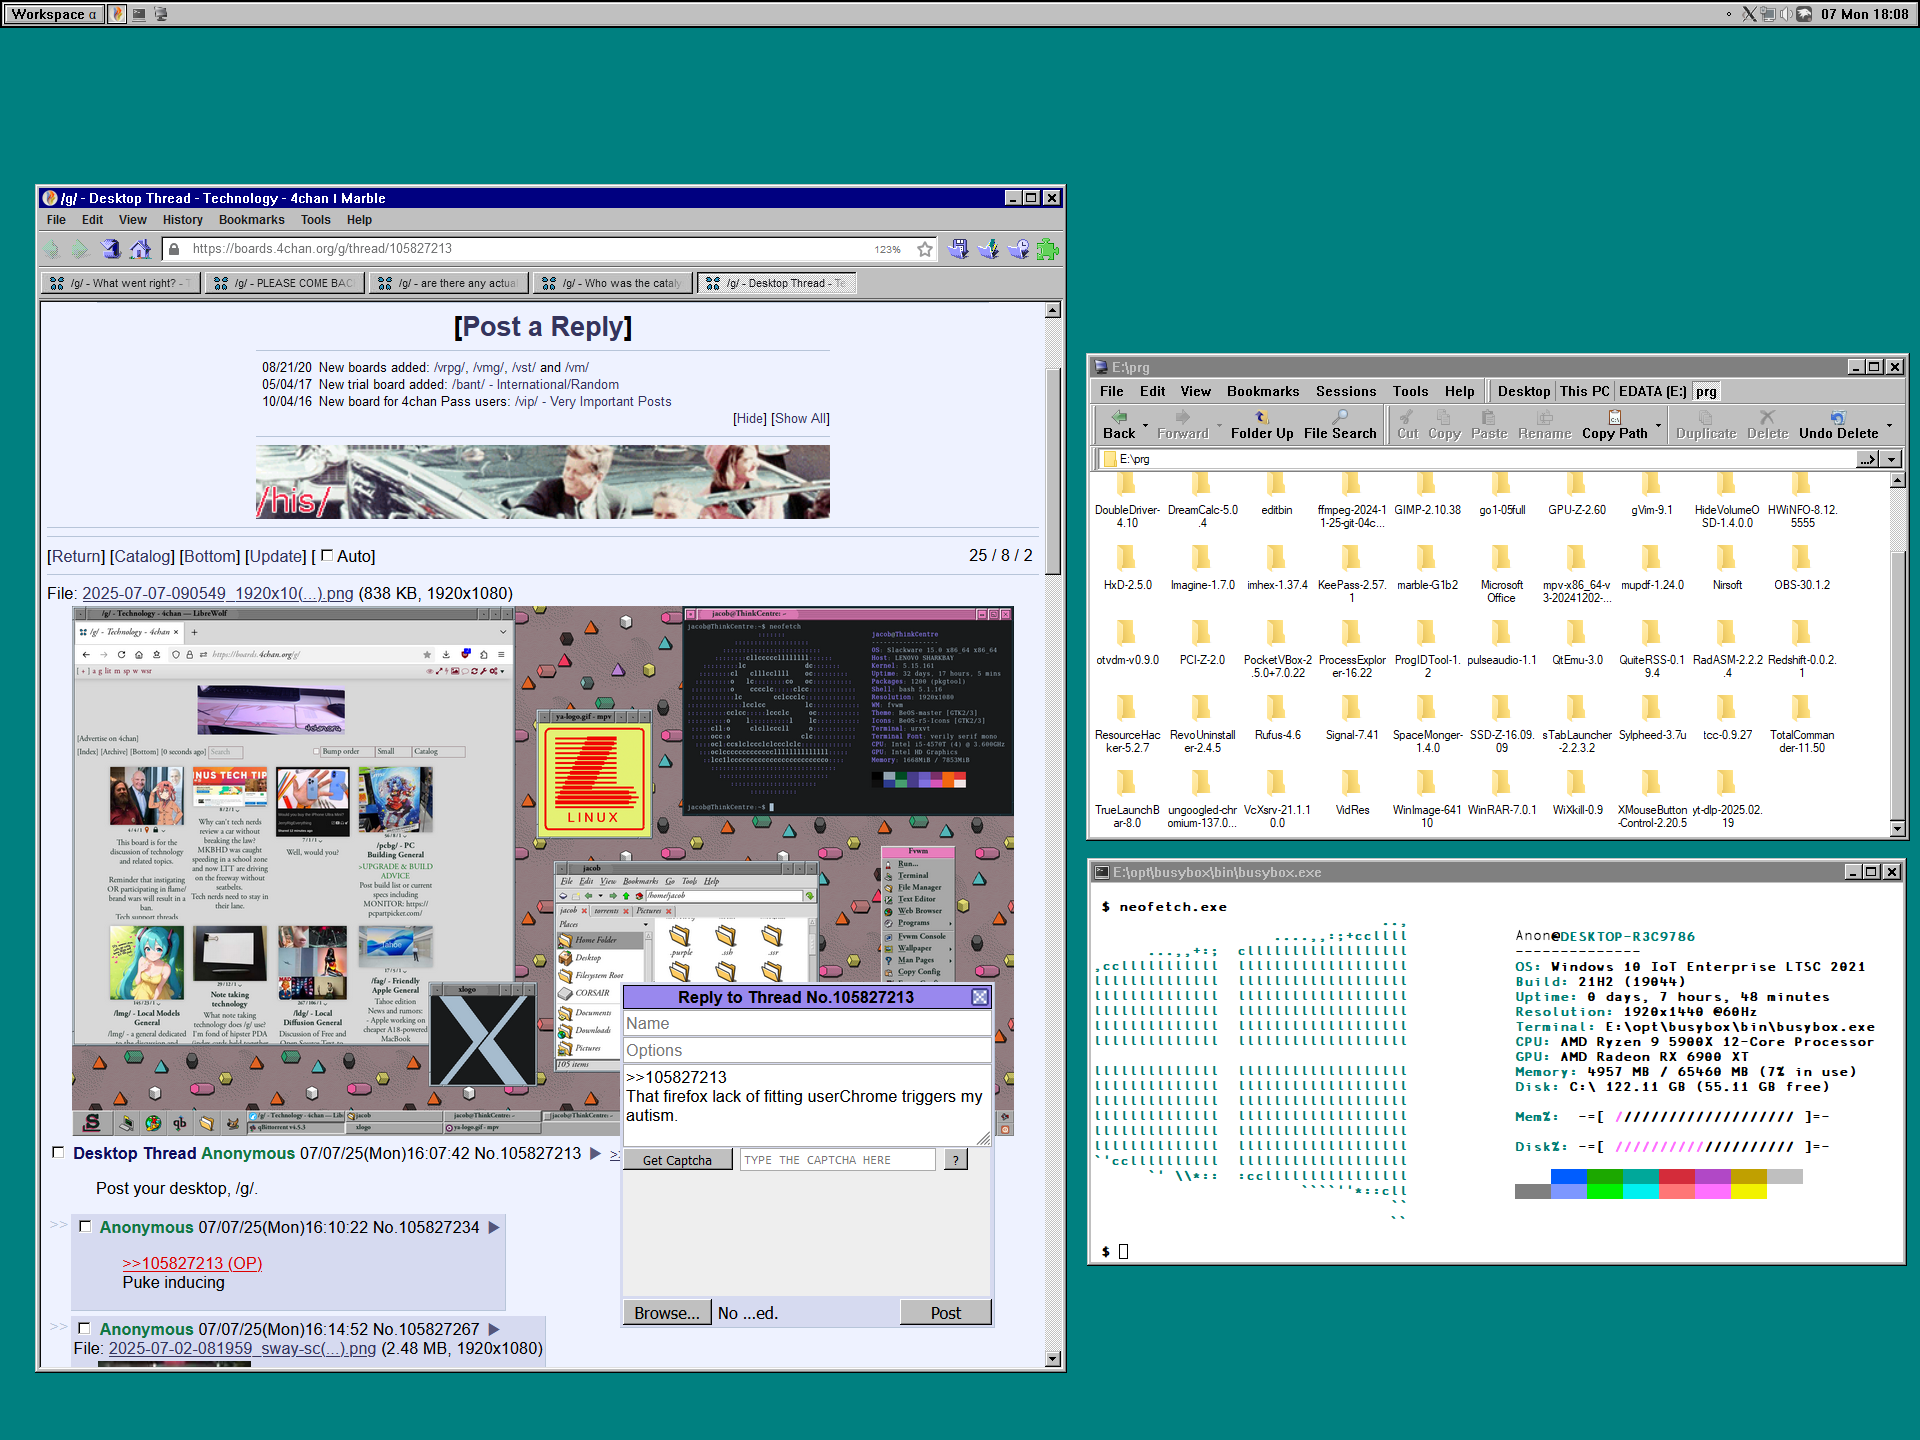Click the save floppy disk toolbar icon in browser
Screen dimensions: 1920x1440
pyautogui.click(x=958, y=249)
